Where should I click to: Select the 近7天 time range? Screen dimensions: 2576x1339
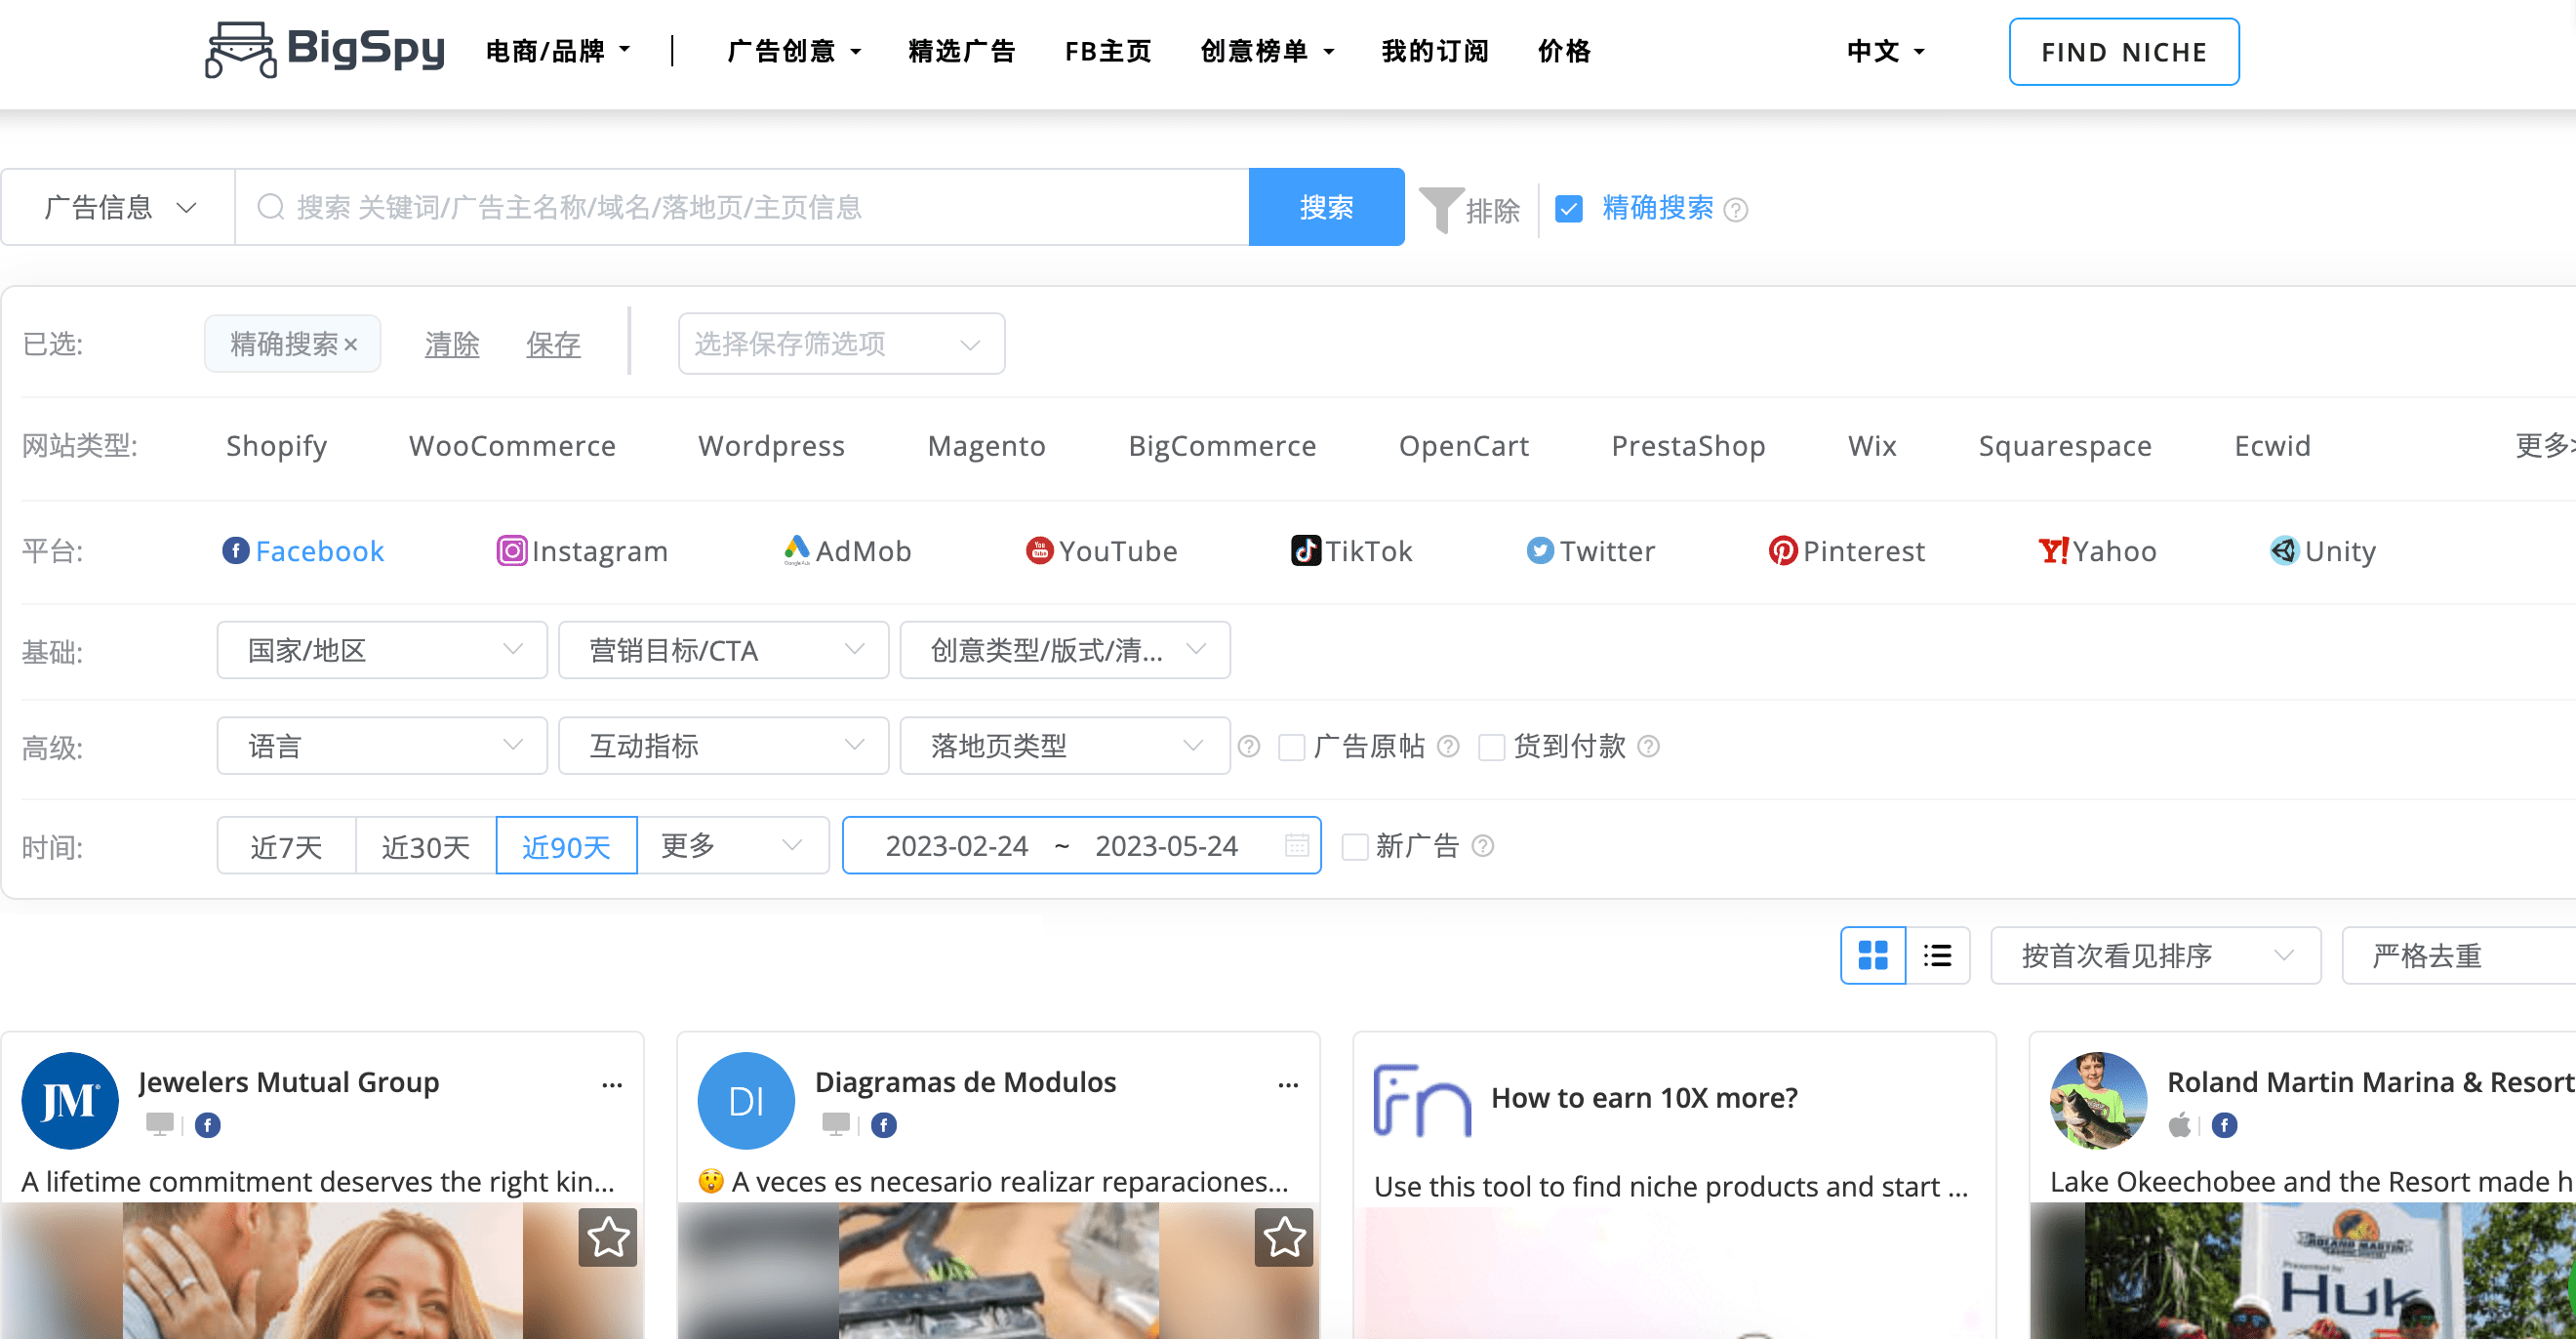286,846
